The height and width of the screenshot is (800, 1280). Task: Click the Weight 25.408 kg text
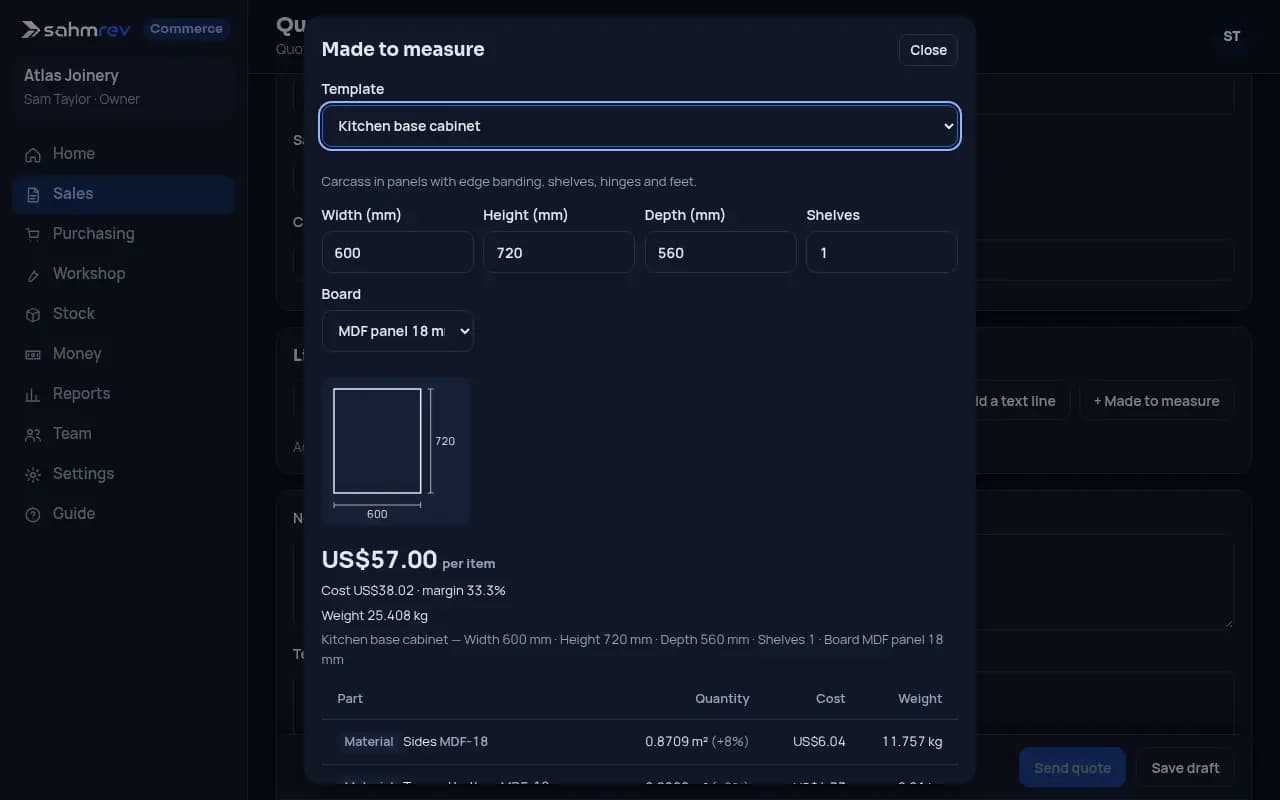point(374,615)
